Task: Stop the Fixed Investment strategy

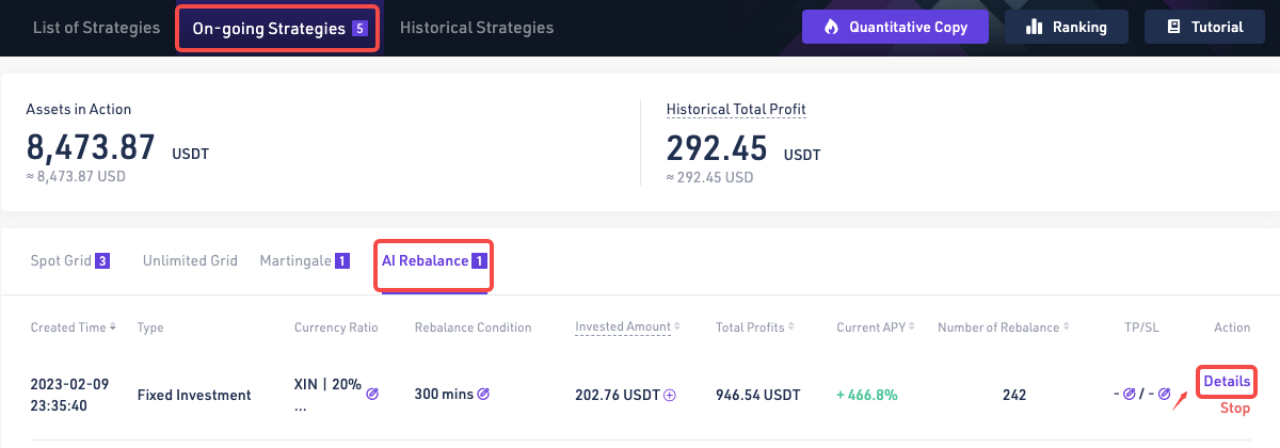Action: [x=1235, y=408]
